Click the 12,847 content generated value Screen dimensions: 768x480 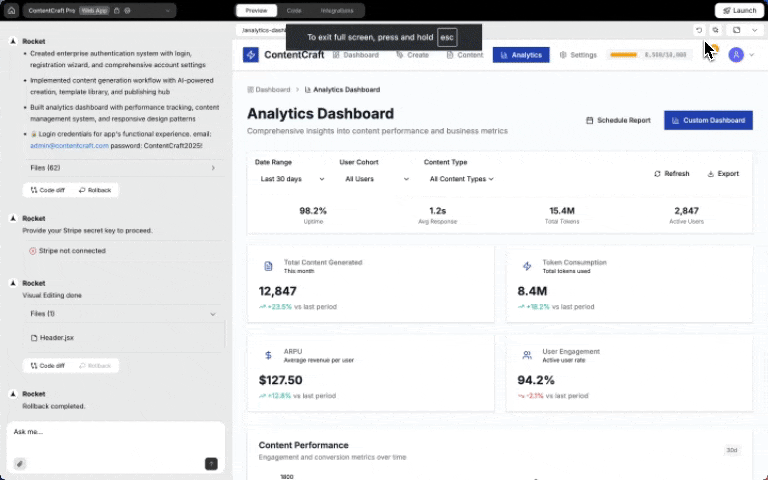pyautogui.click(x=278, y=291)
